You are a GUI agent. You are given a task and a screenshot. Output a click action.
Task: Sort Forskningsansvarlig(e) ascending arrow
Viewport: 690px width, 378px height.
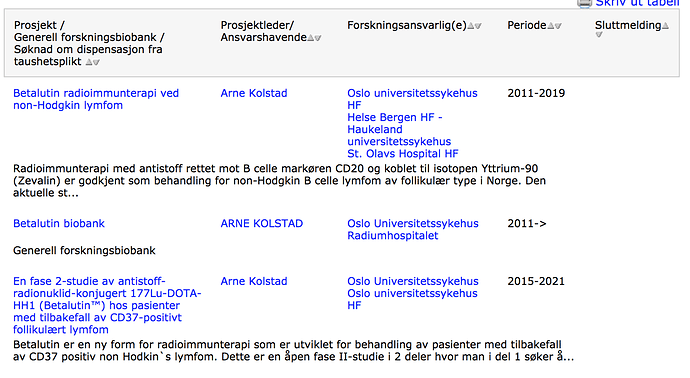[x=471, y=26]
